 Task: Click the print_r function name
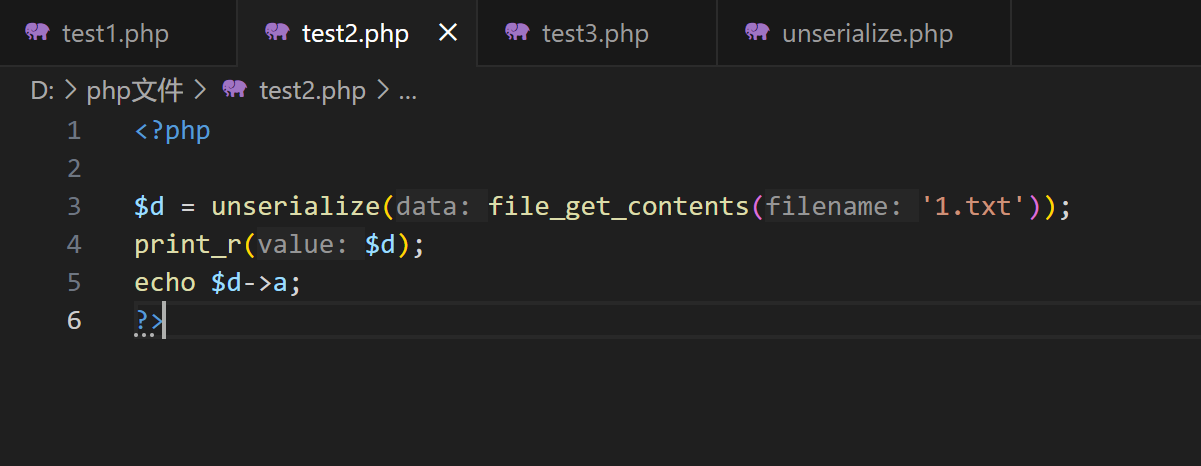188,245
